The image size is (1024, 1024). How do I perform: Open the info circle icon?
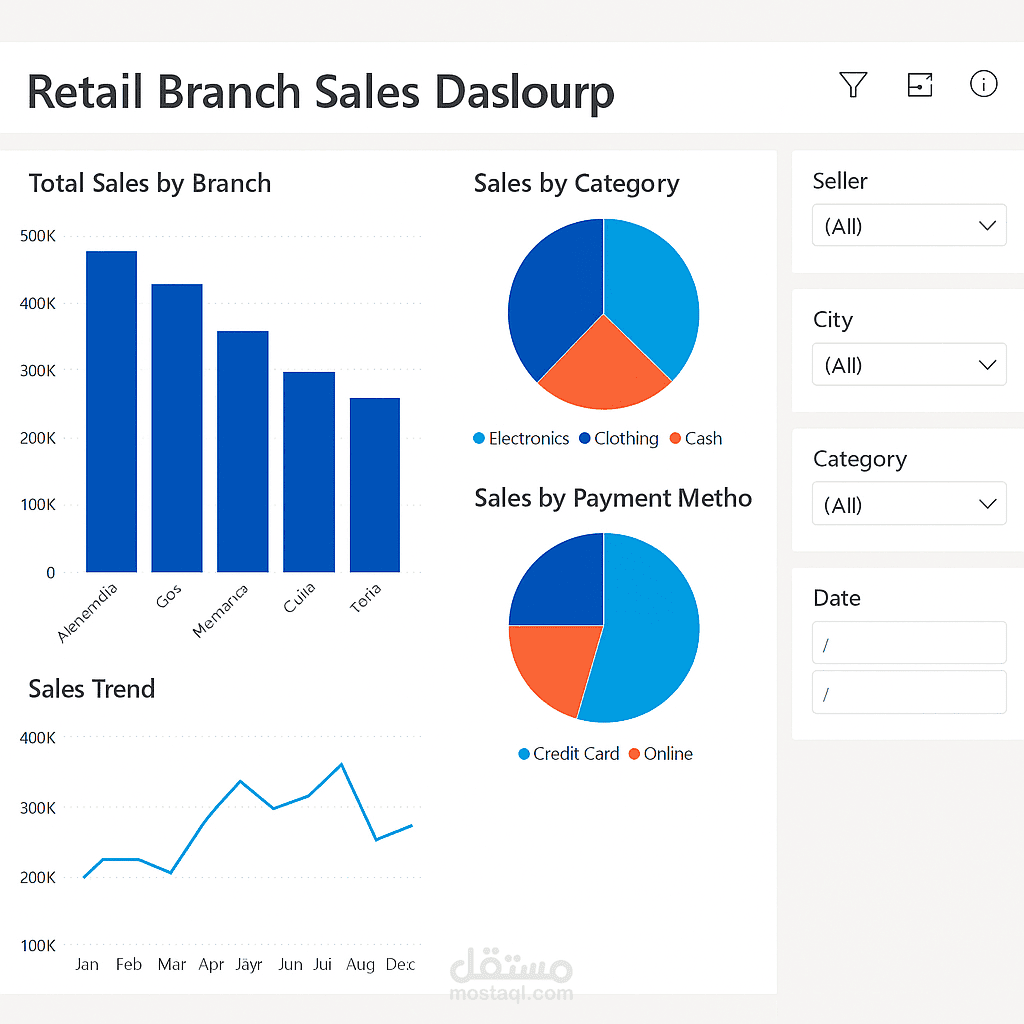coord(984,84)
